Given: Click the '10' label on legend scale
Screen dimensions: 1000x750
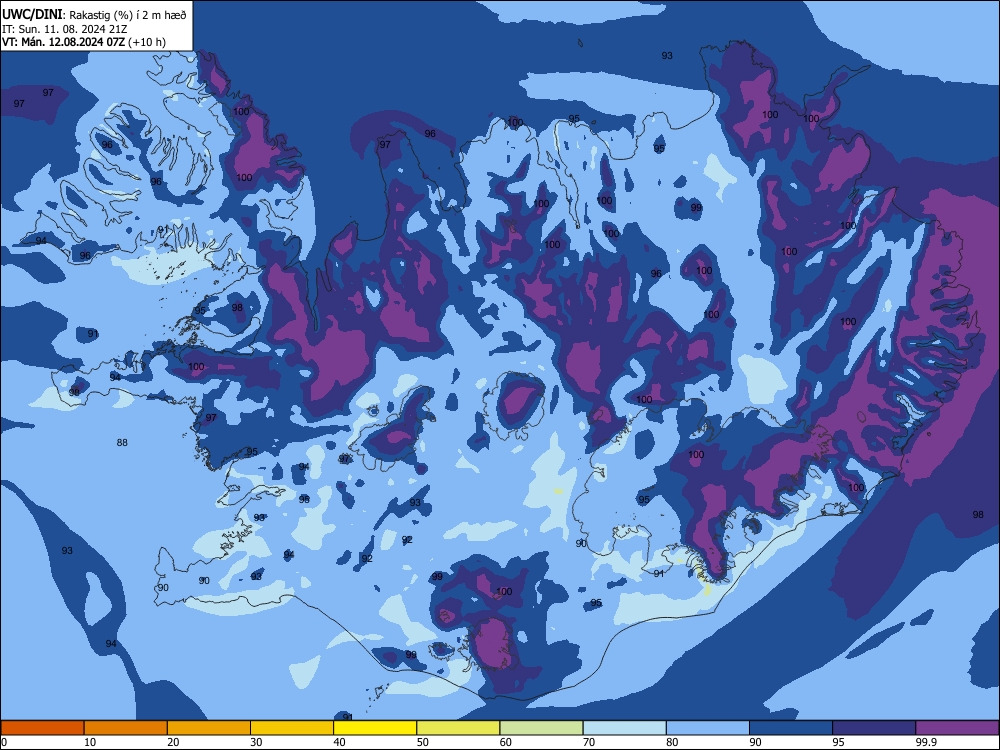Looking at the screenshot, I should point(90,742).
